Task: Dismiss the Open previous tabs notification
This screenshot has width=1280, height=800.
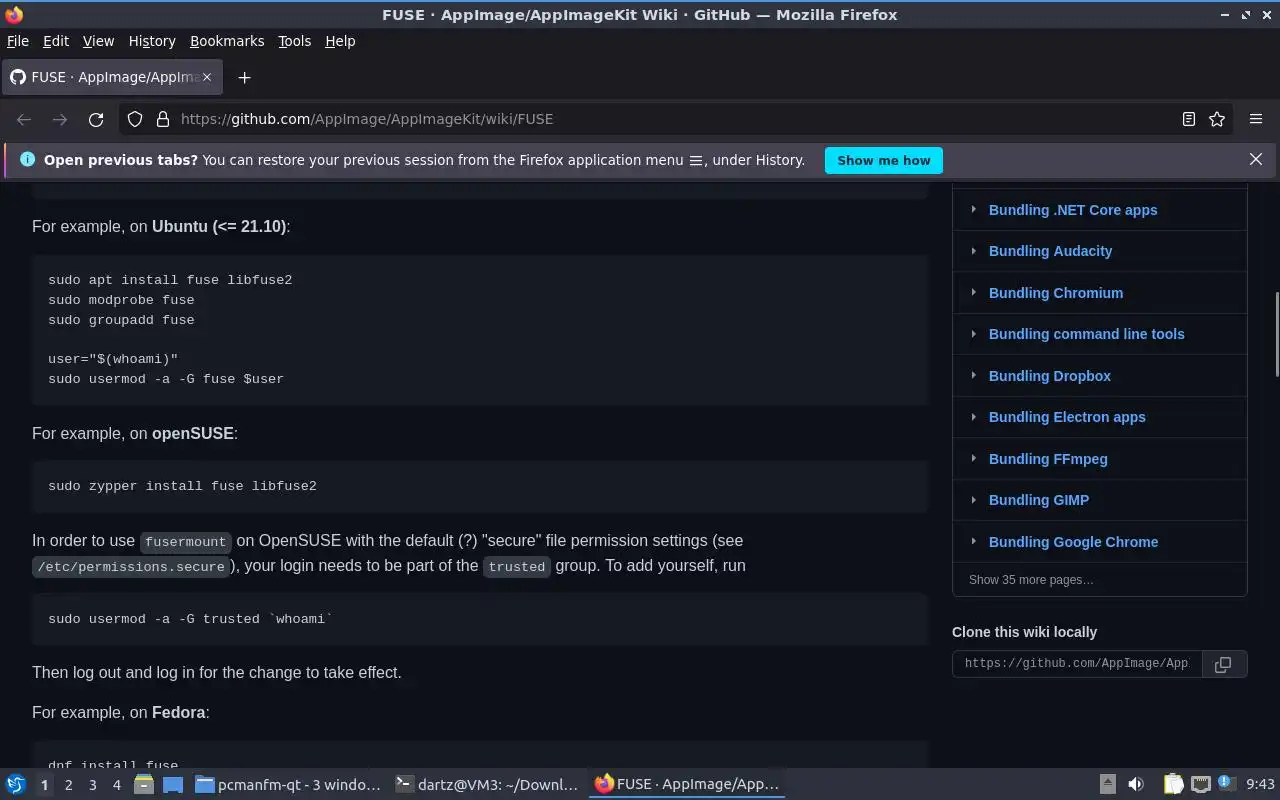Action: [x=1256, y=160]
